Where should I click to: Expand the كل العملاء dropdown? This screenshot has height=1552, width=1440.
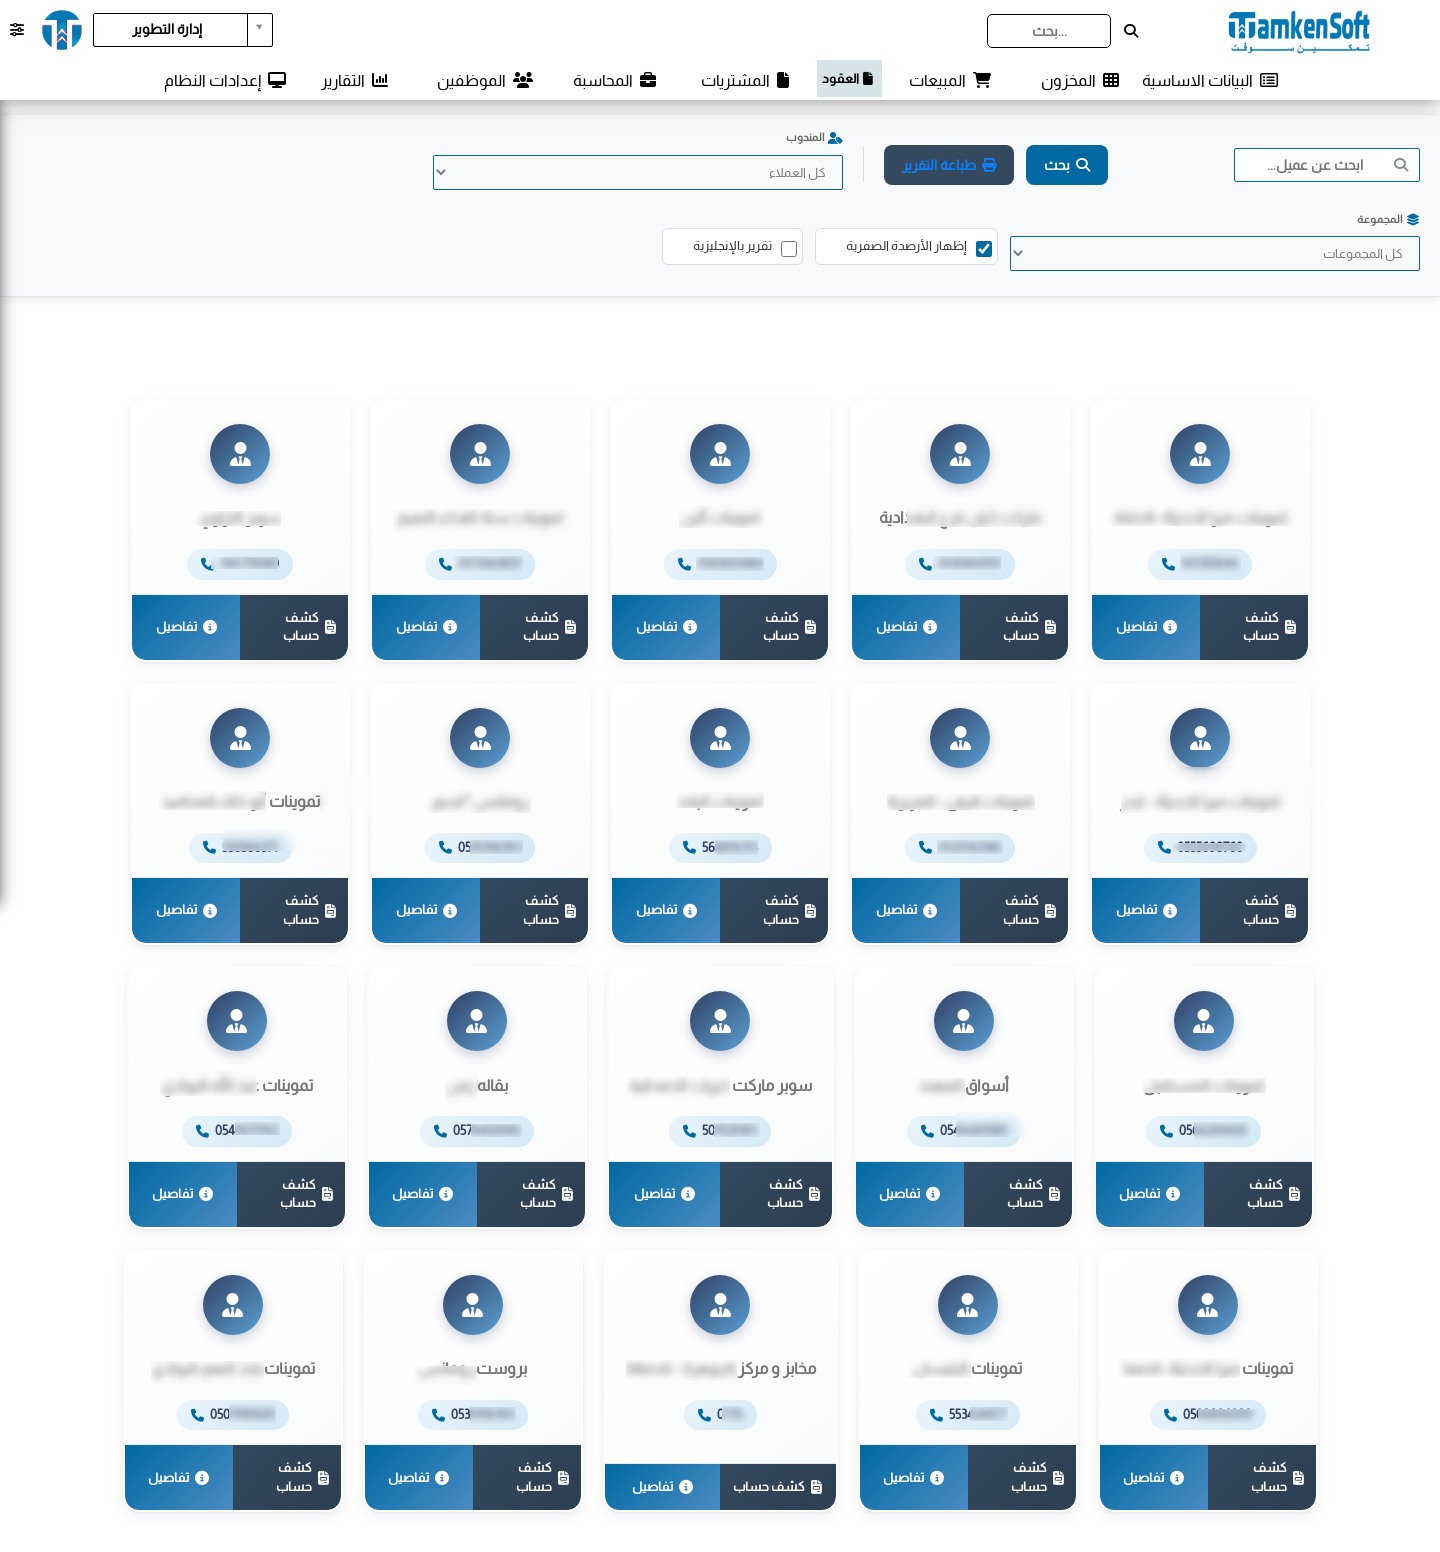[x=638, y=172]
